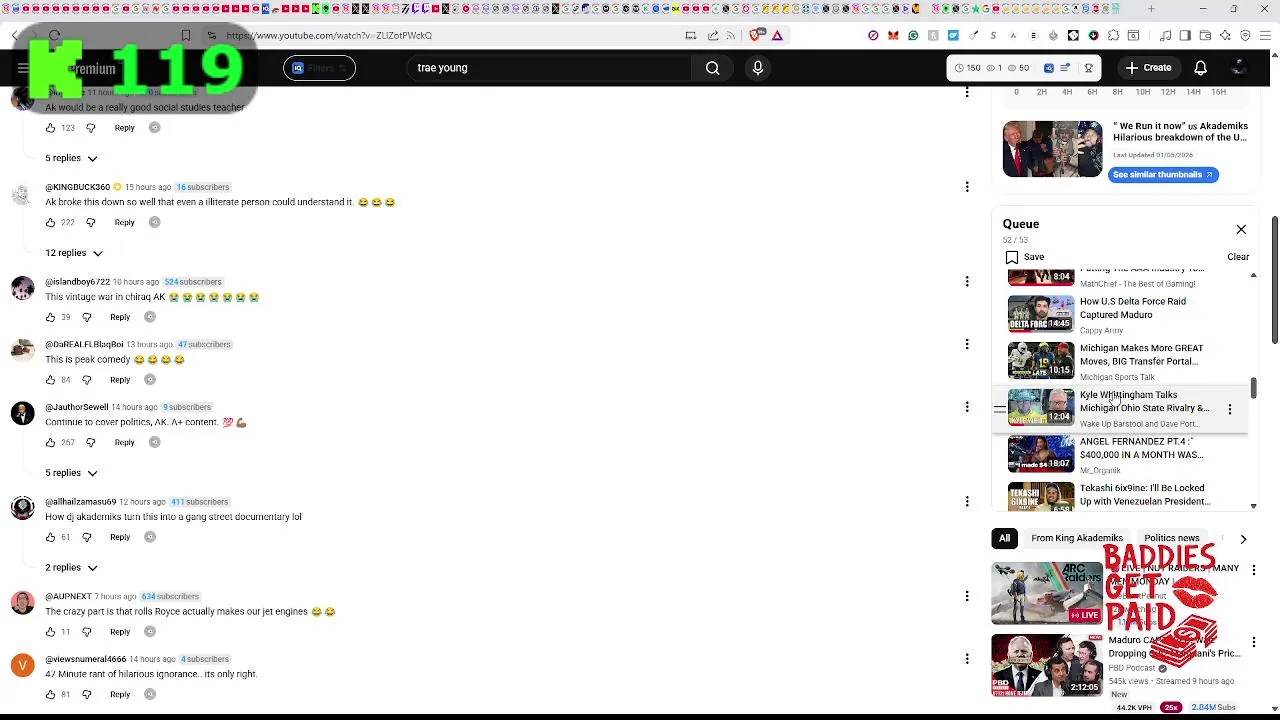This screenshot has height=720, width=1280.
Task: Like the @islandboy6722 comment
Action: pos(50,317)
